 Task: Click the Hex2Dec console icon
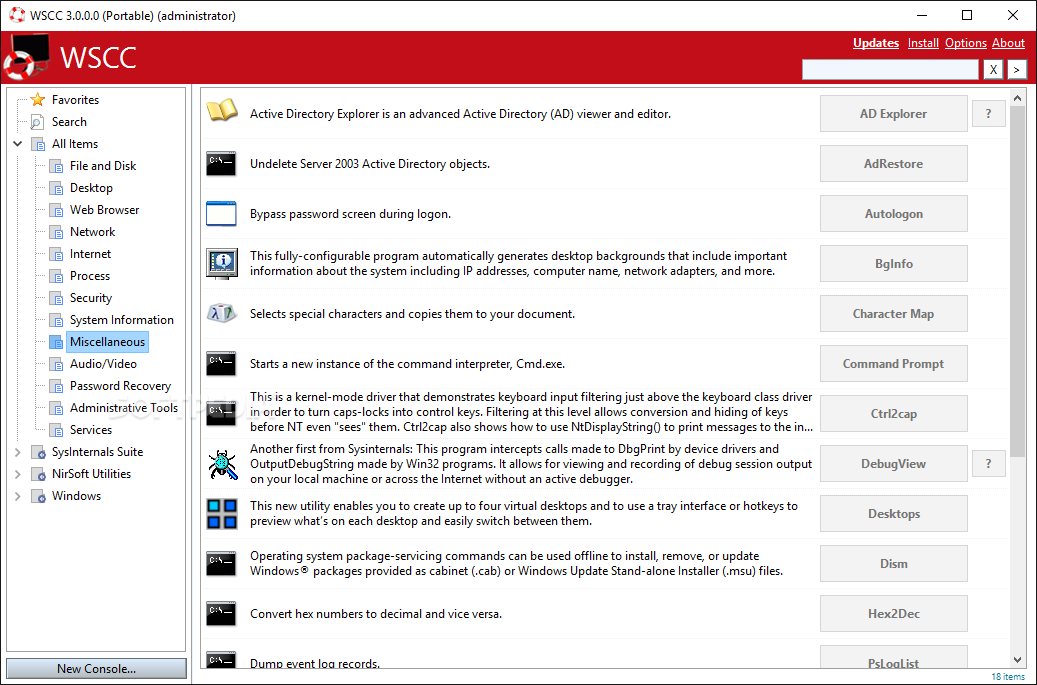click(x=221, y=614)
